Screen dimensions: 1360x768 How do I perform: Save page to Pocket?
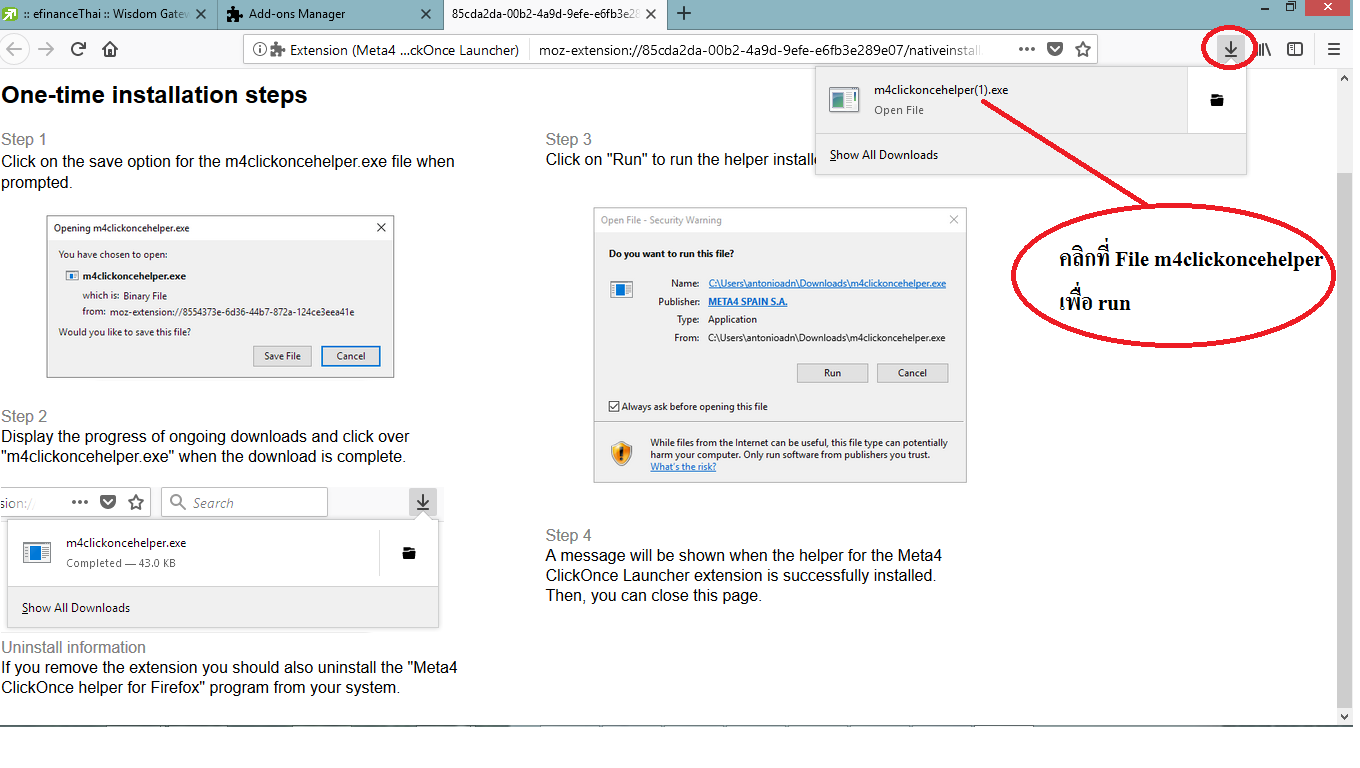[x=1055, y=49]
